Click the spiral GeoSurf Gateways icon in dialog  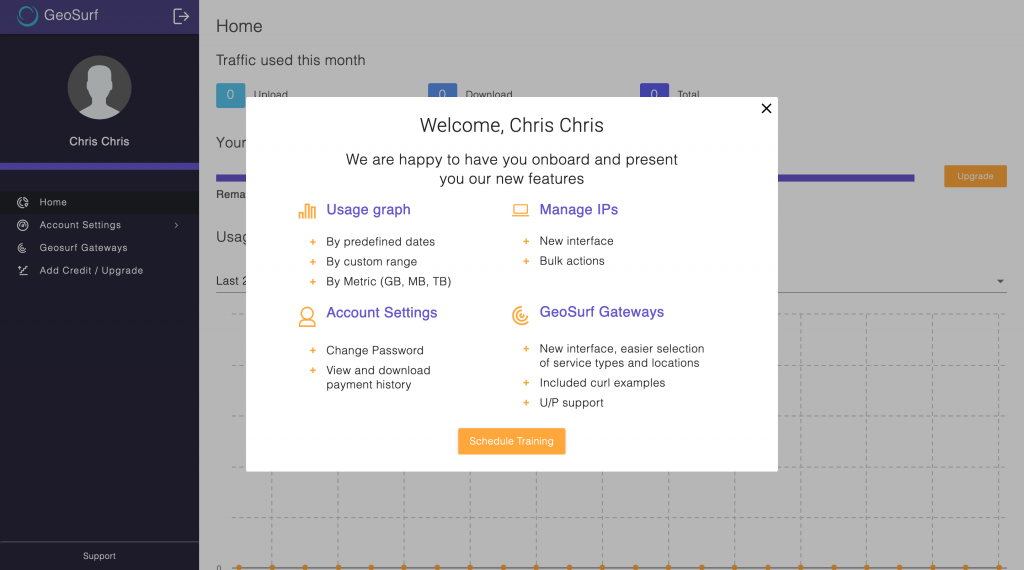point(520,315)
